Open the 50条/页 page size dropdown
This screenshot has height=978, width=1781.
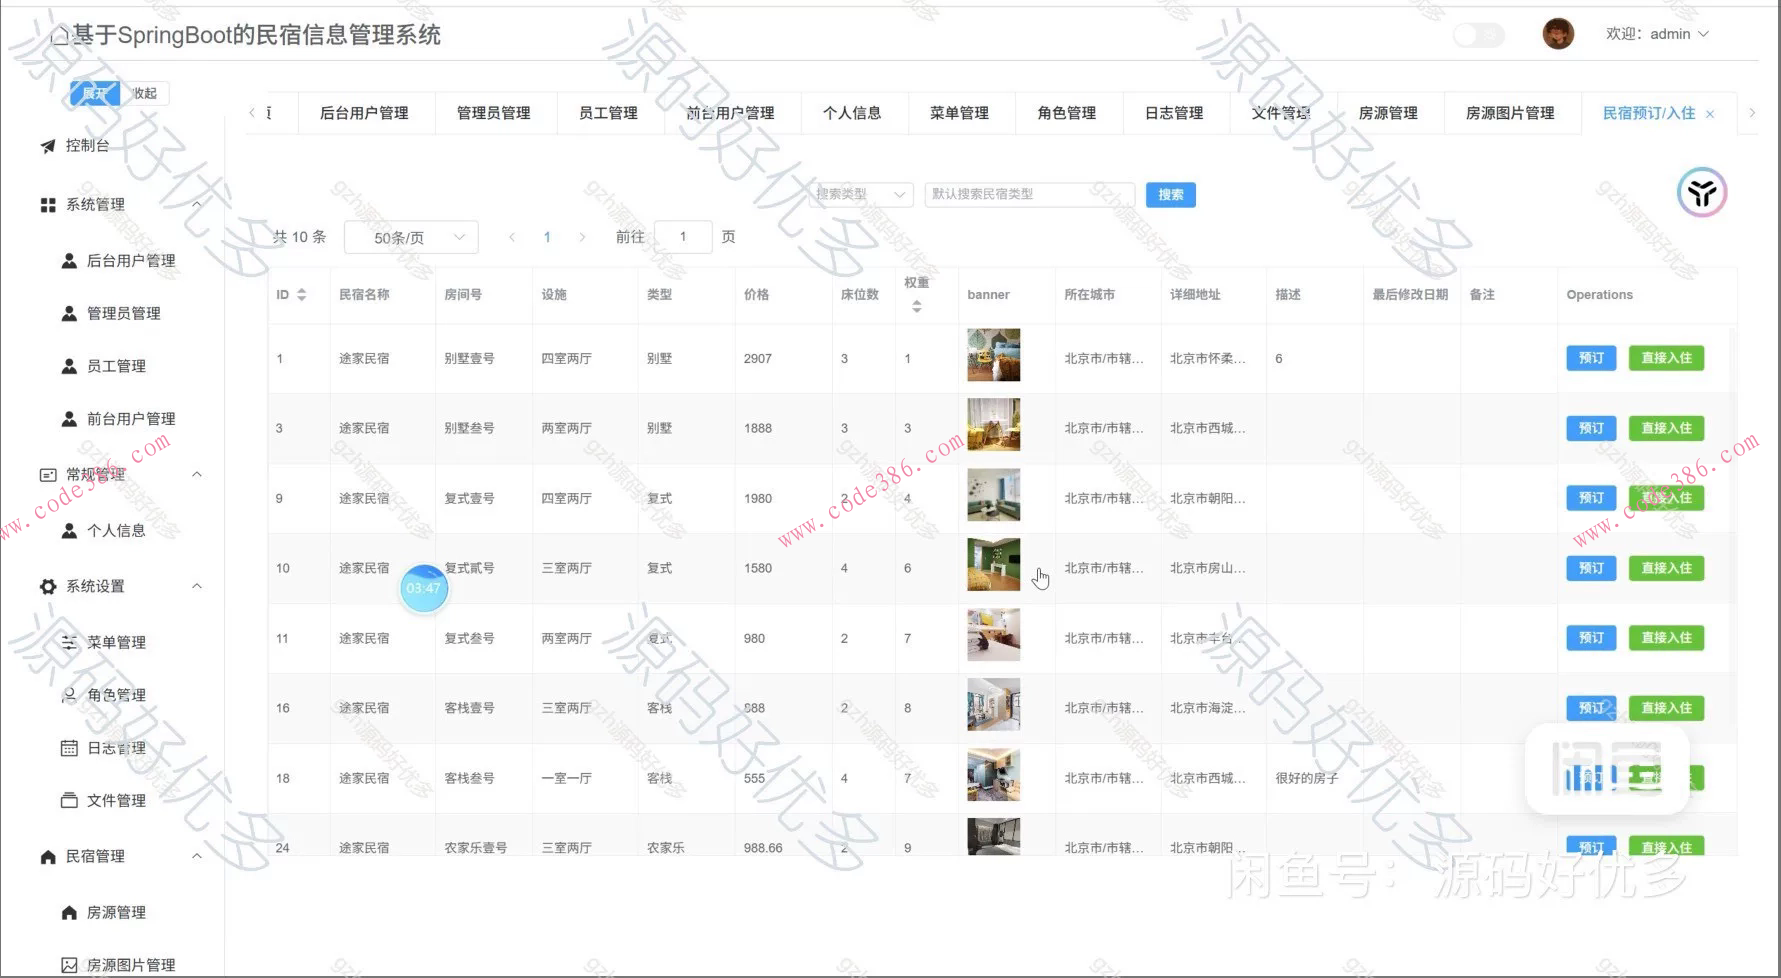[411, 237]
